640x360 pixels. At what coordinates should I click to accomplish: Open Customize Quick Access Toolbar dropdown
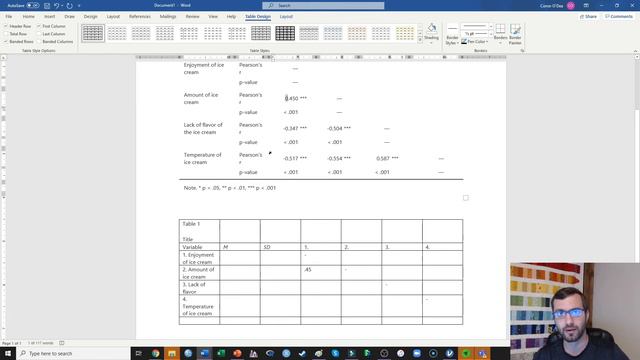[x=79, y=6]
